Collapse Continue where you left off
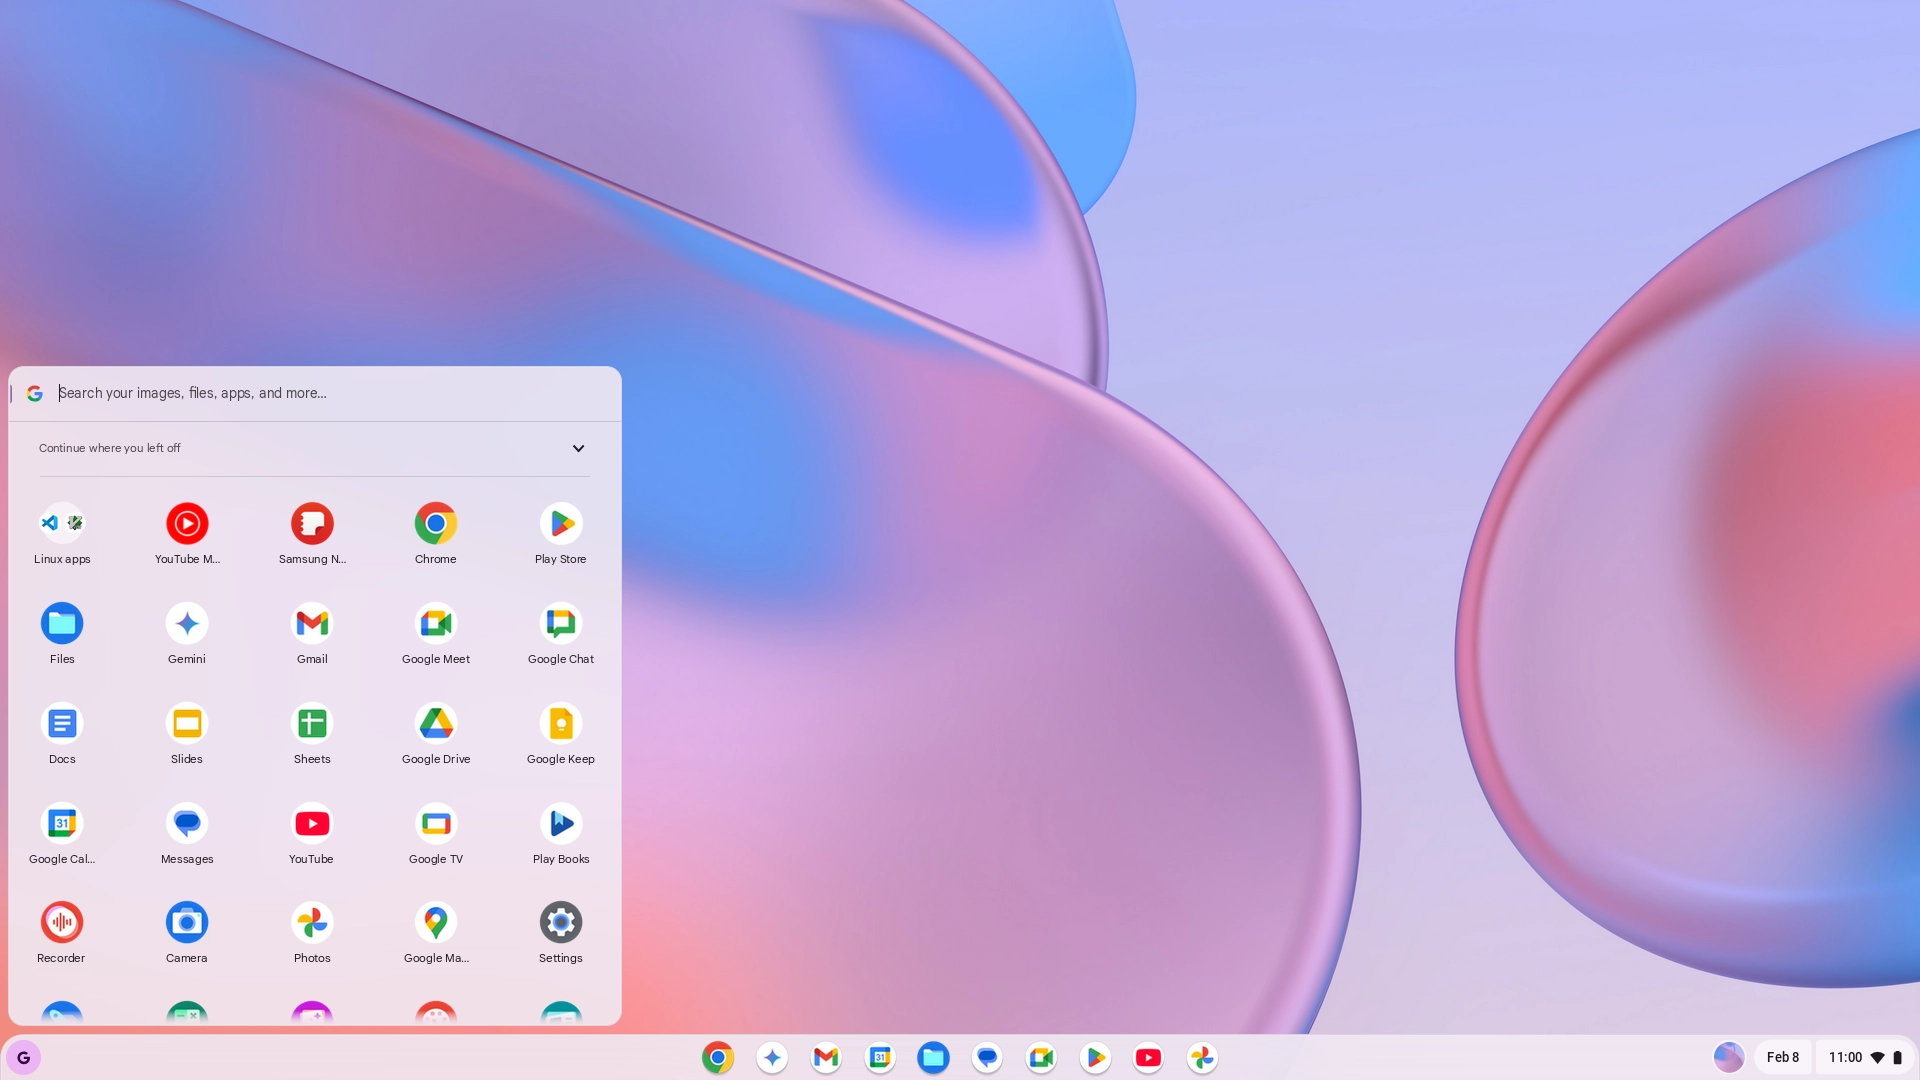The width and height of the screenshot is (1920, 1080). [x=578, y=448]
